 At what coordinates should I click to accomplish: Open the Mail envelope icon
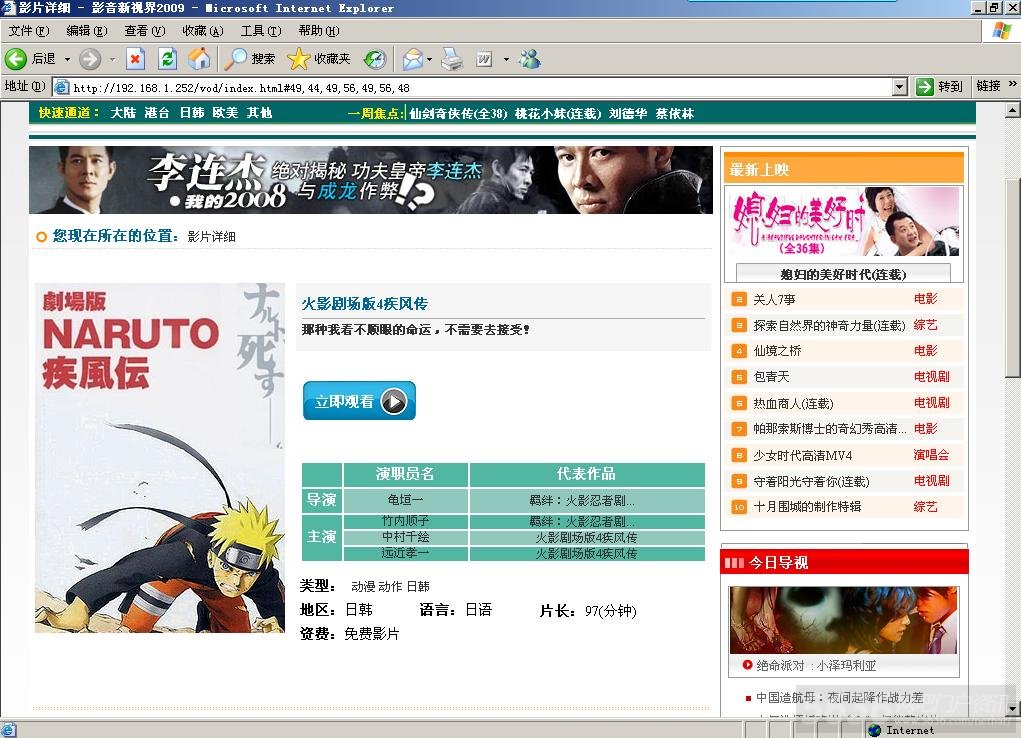pyautogui.click(x=412, y=59)
